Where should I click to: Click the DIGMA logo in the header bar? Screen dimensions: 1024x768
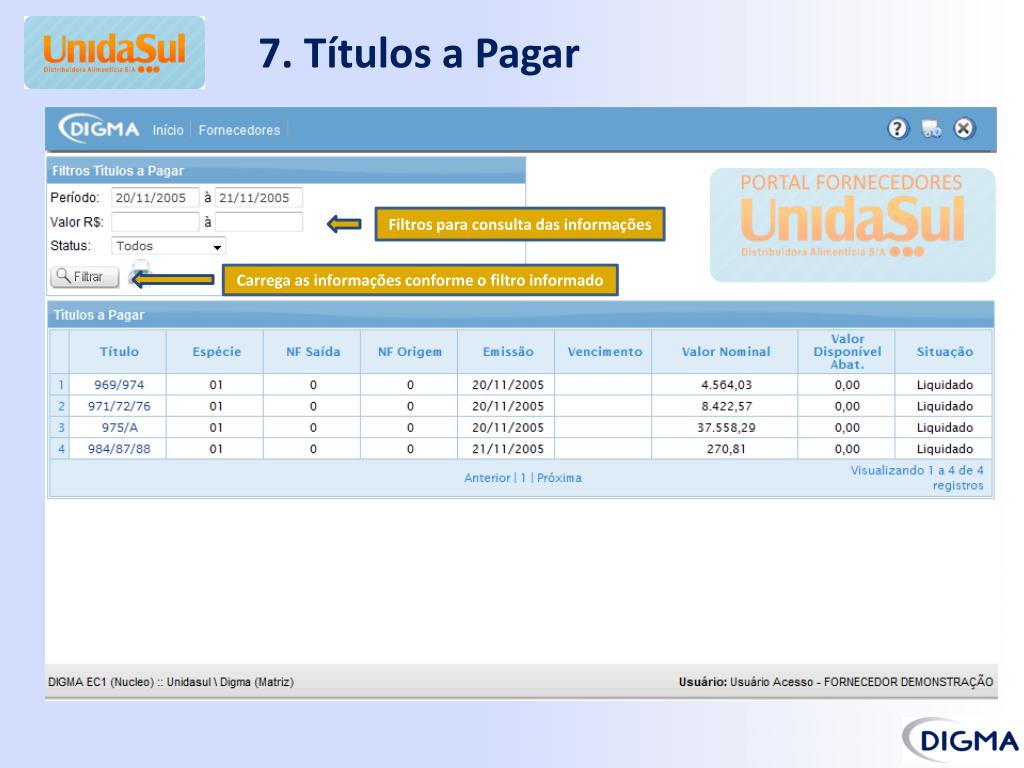click(x=99, y=129)
